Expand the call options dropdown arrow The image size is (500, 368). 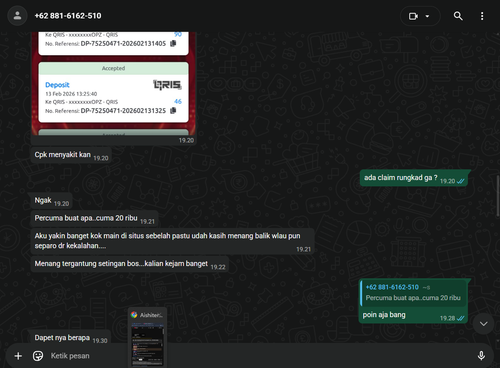(427, 16)
